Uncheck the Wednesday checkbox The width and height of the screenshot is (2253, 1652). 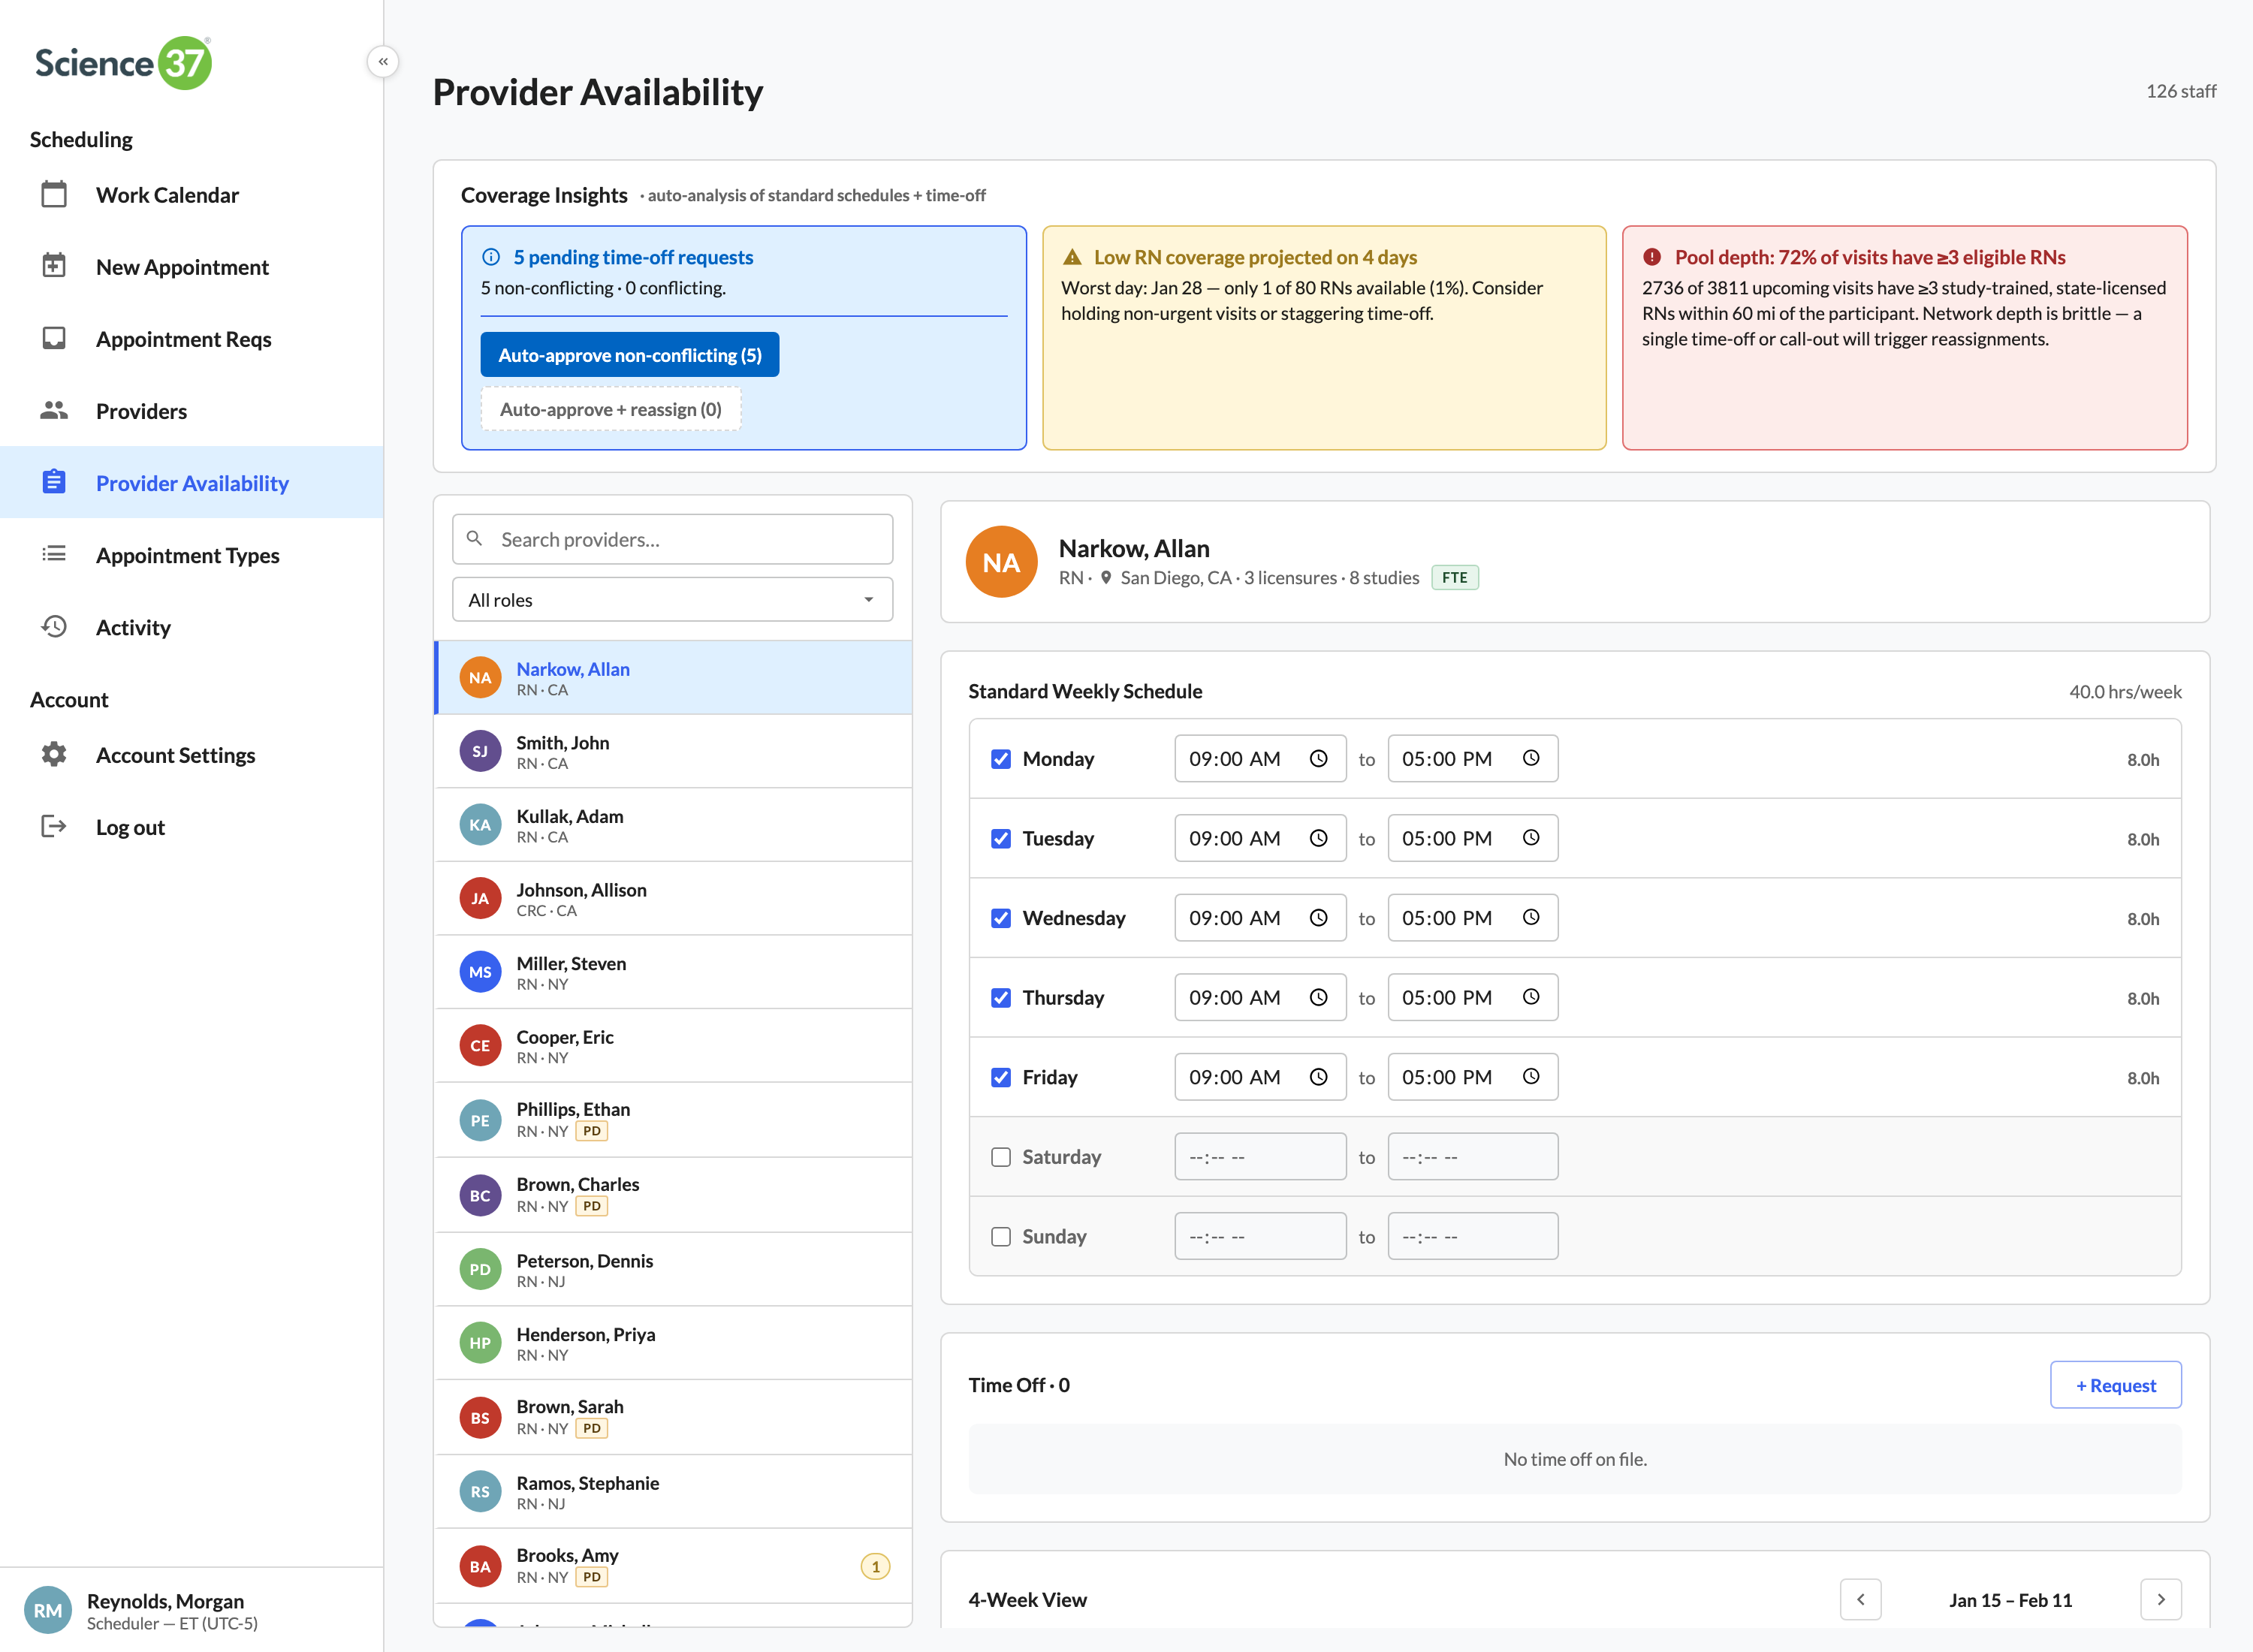[x=1001, y=918]
